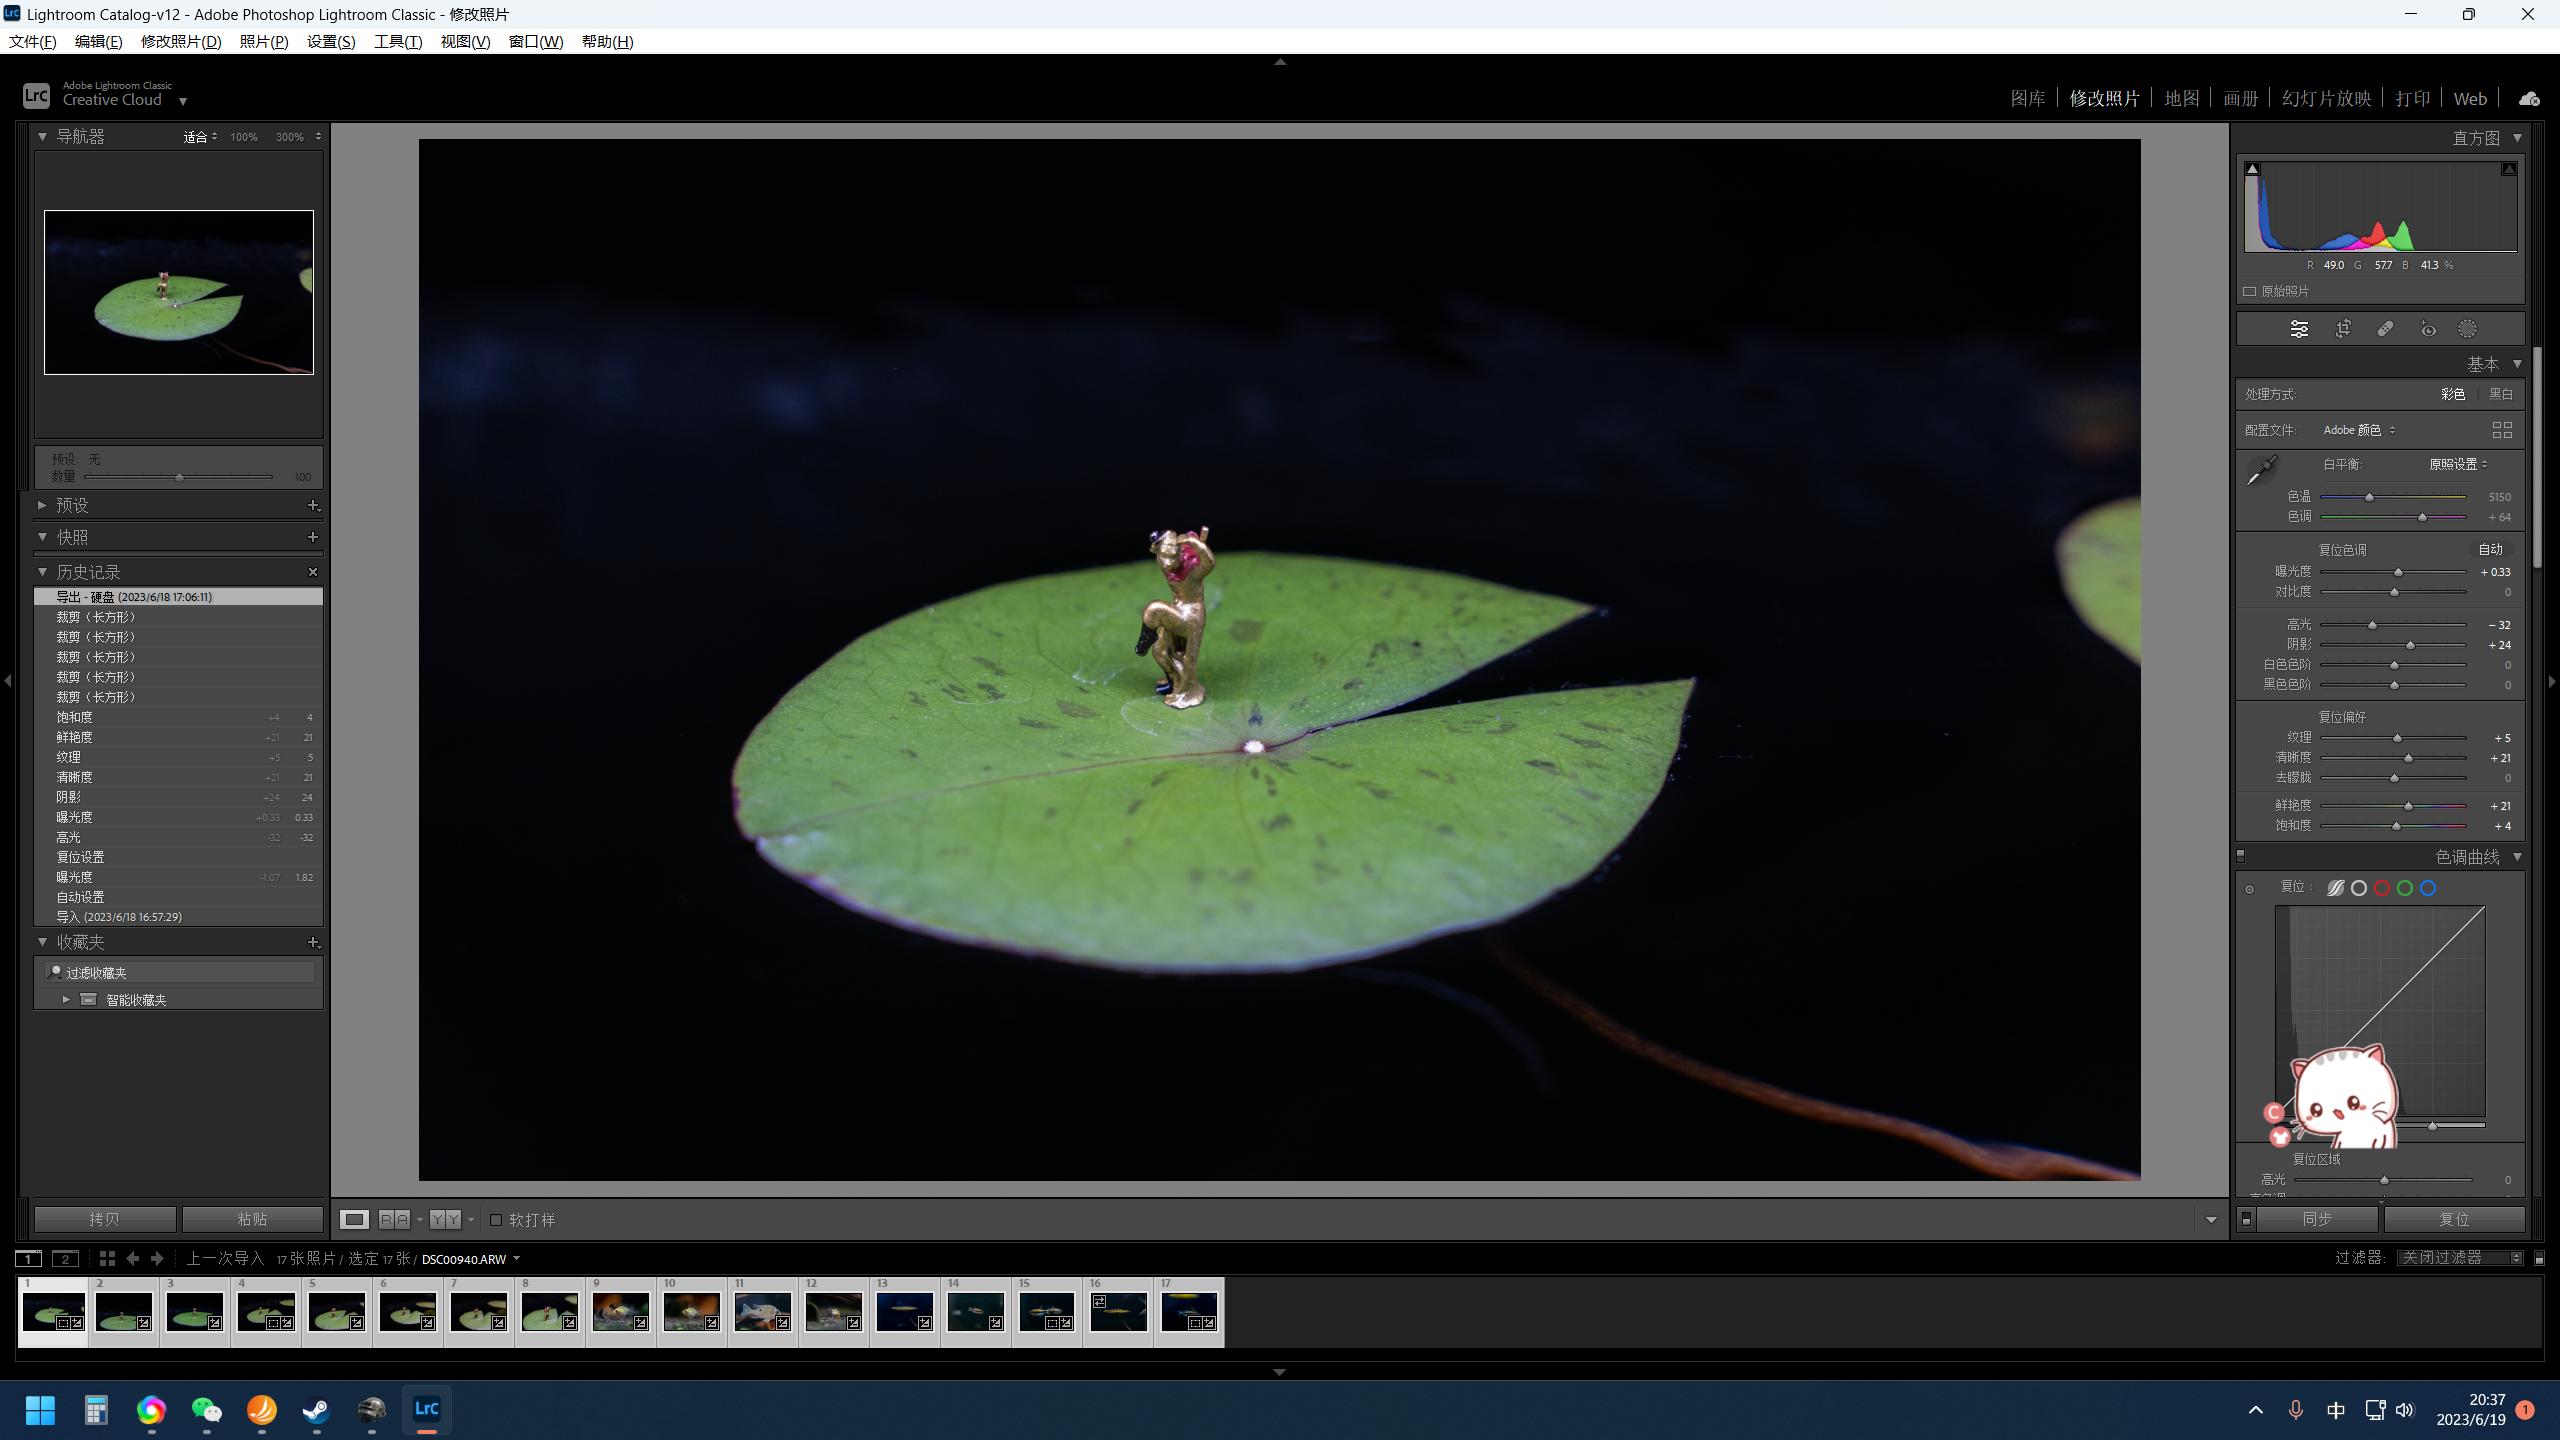
Task: Click the 曝光度 exposure slider handle
Action: 2398,572
